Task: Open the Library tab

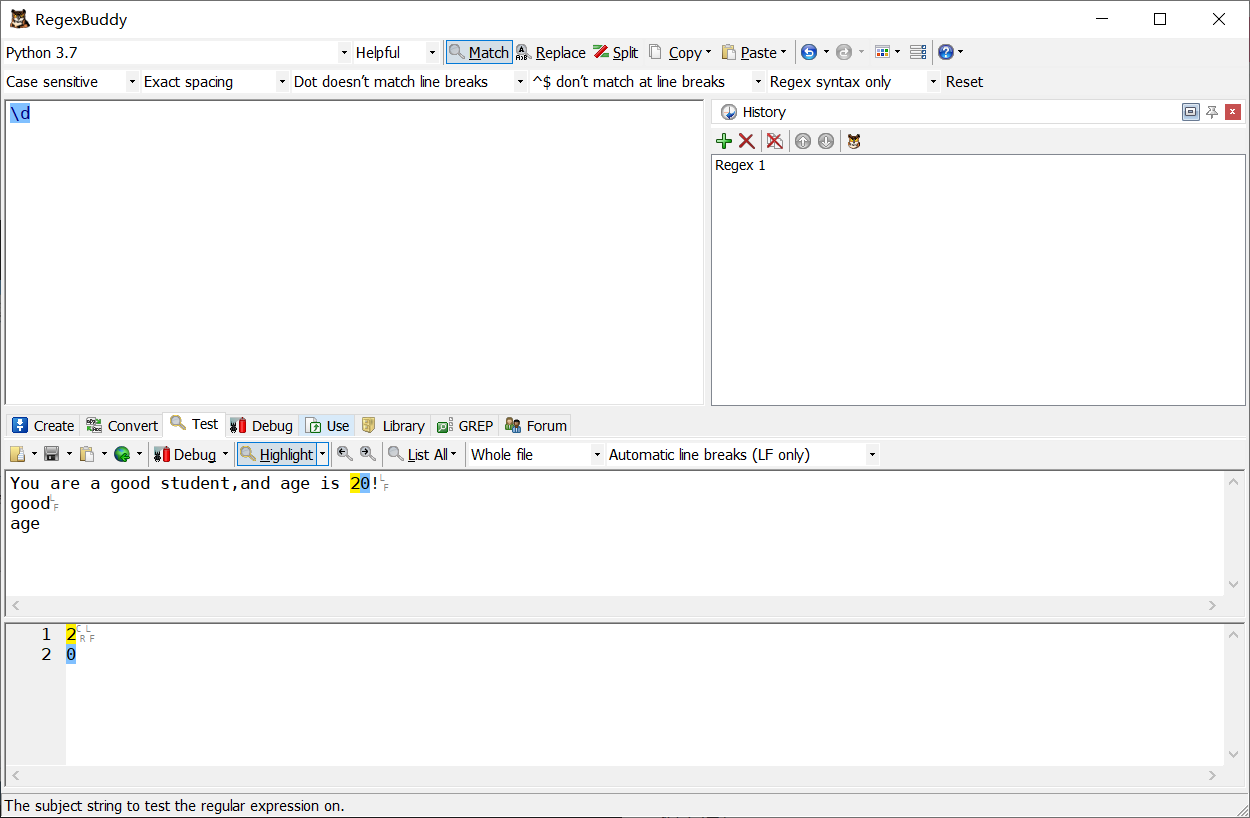Action: point(393,425)
